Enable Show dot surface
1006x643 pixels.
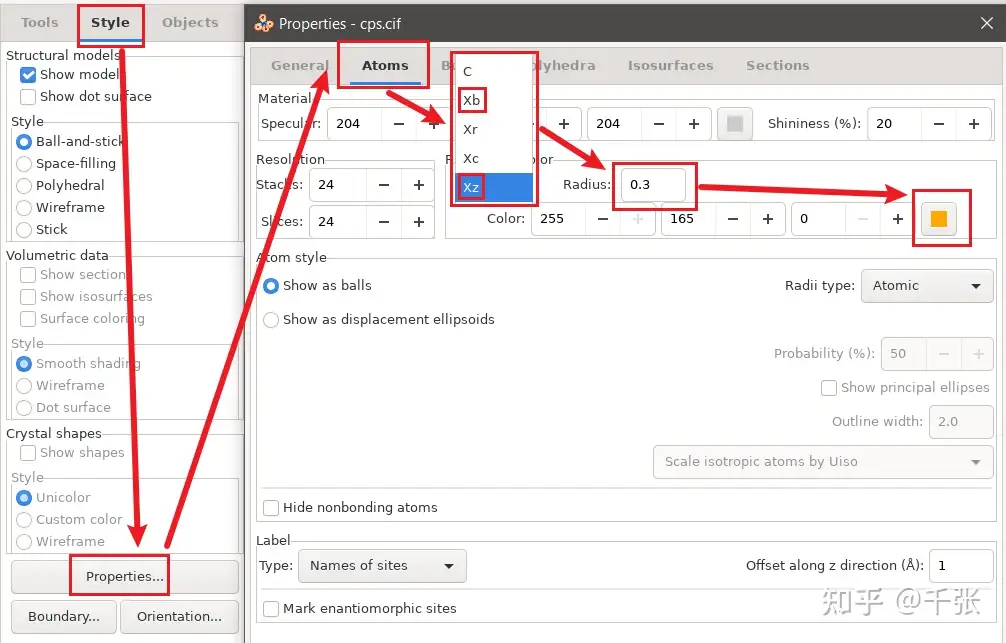point(28,97)
